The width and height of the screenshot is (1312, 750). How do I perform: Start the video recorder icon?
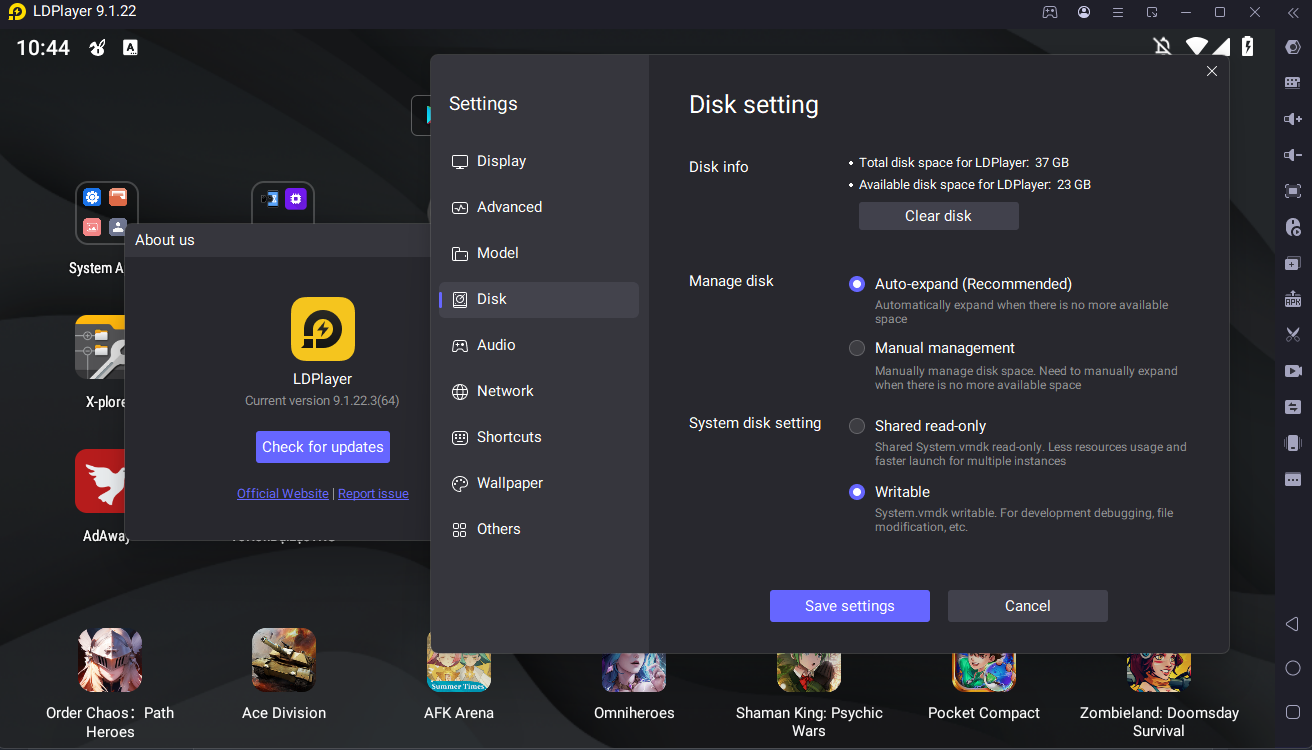coord(1292,371)
